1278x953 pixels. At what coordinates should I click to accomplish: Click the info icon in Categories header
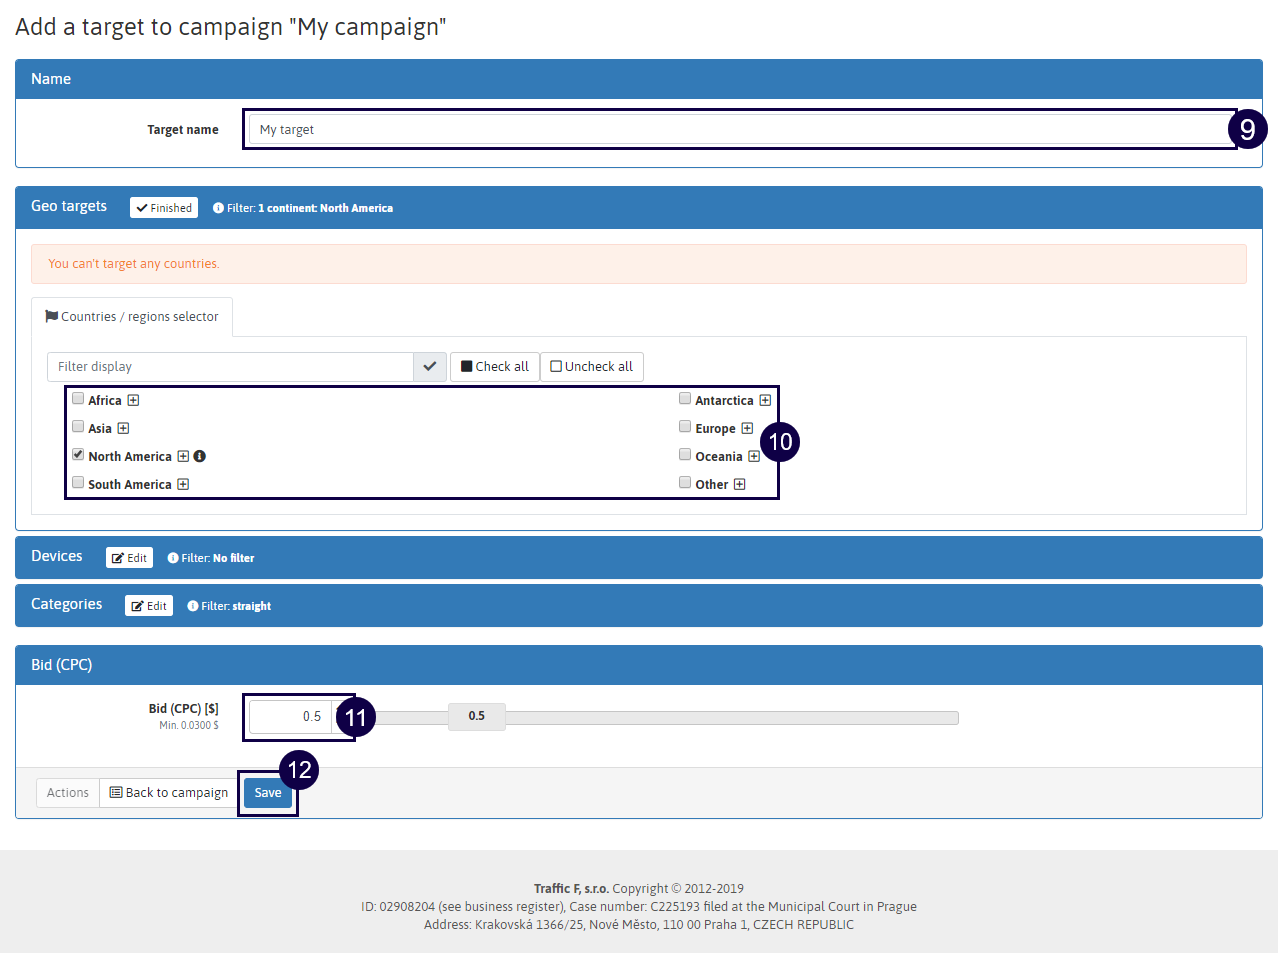coord(193,606)
